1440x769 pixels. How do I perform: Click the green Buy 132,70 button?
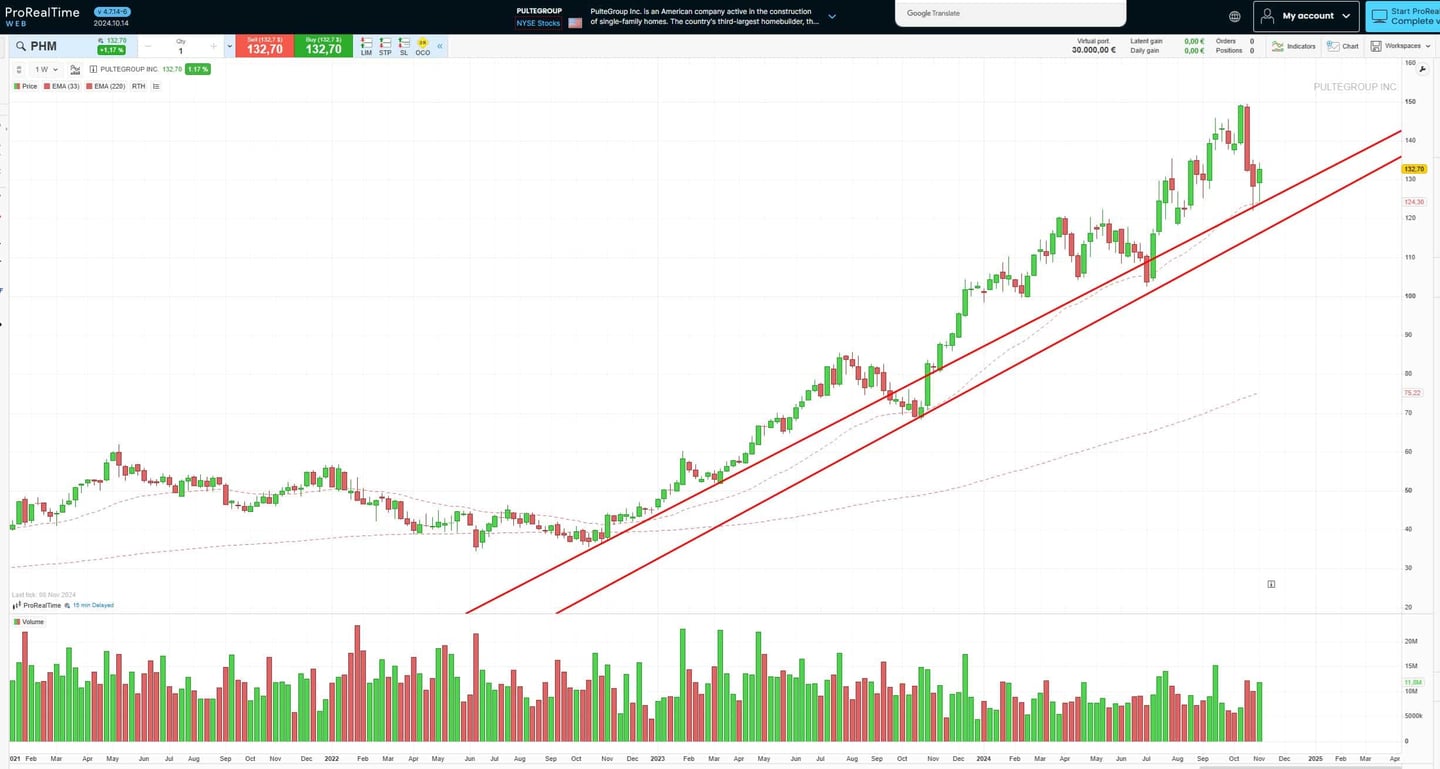(x=323, y=46)
